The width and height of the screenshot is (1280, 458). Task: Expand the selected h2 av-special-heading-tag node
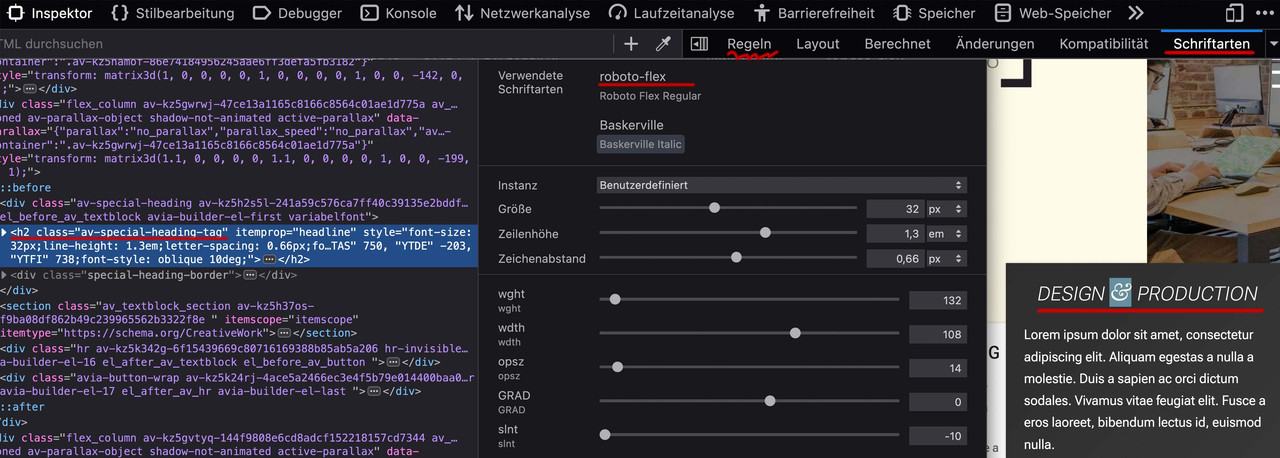[5, 231]
